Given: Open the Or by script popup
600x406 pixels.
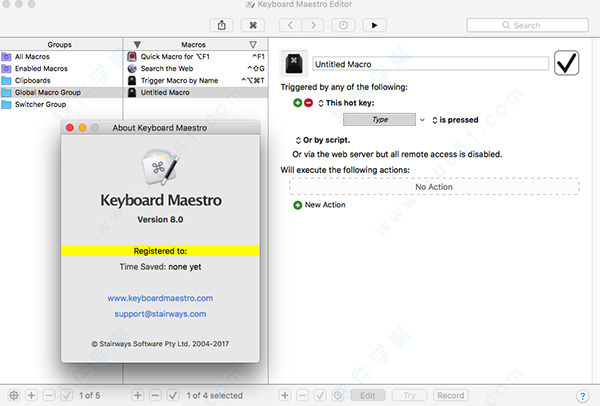Looking at the screenshot, I should point(323,140).
